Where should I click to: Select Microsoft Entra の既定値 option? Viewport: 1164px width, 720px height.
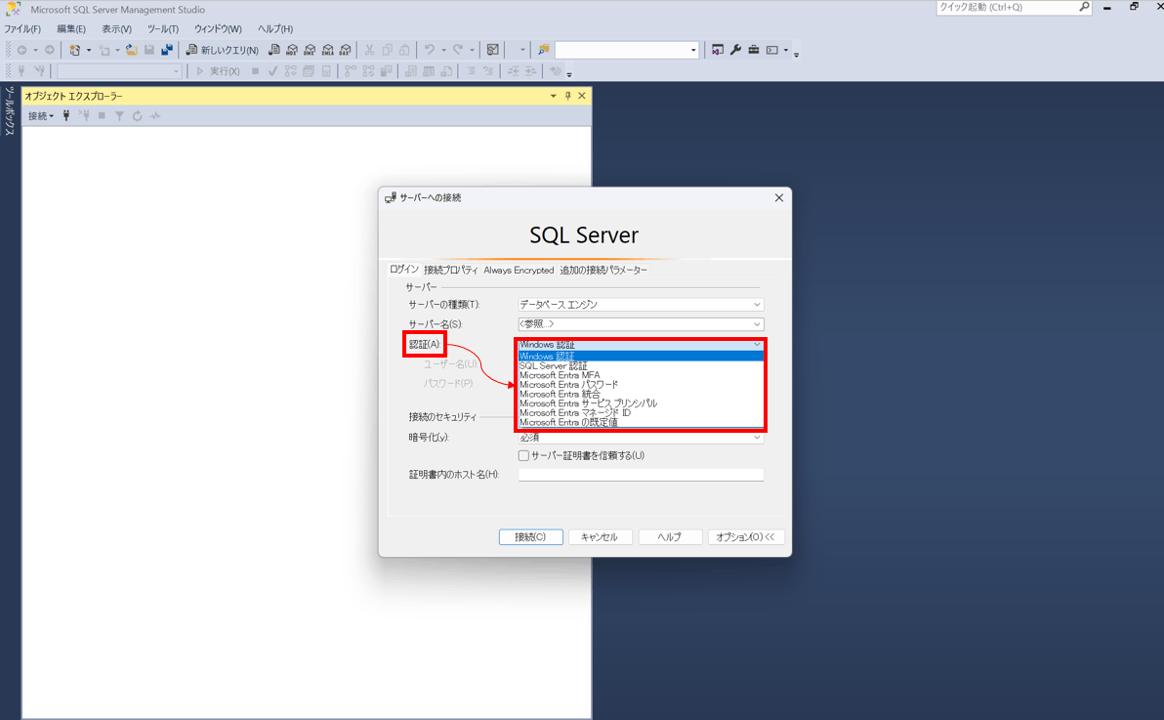tap(641, 422)
